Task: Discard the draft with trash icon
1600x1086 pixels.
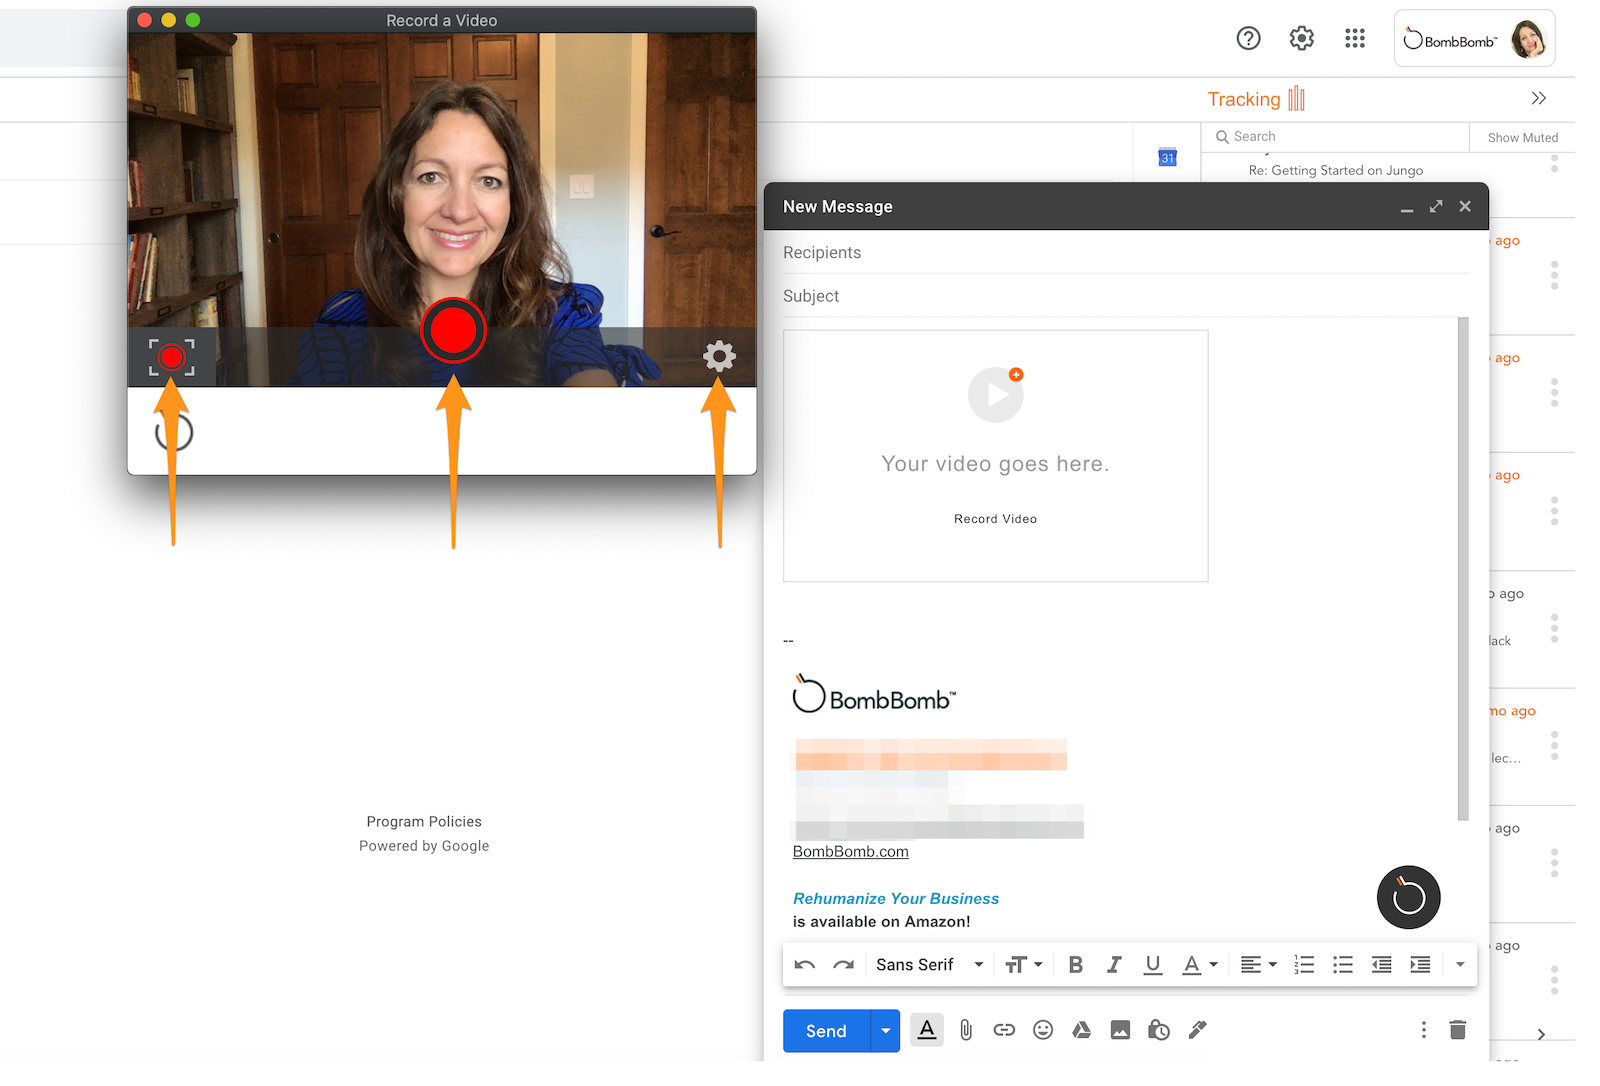Action: tap(1458, 1030)
